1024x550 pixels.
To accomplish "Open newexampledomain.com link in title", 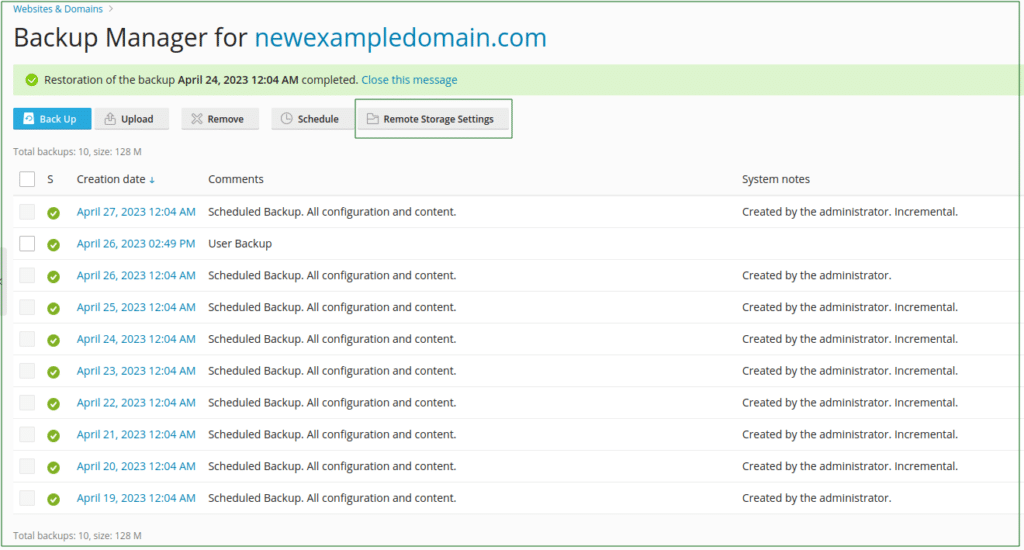I will coord(400,38).
